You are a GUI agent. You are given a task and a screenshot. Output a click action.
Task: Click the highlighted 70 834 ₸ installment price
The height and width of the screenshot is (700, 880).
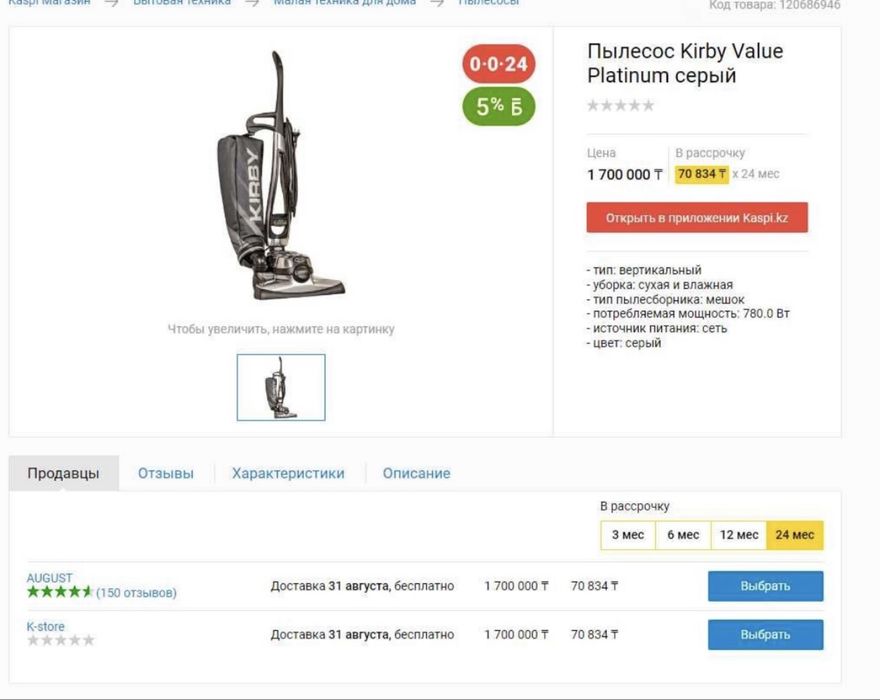pyautogui.click(x=702, y=174)
